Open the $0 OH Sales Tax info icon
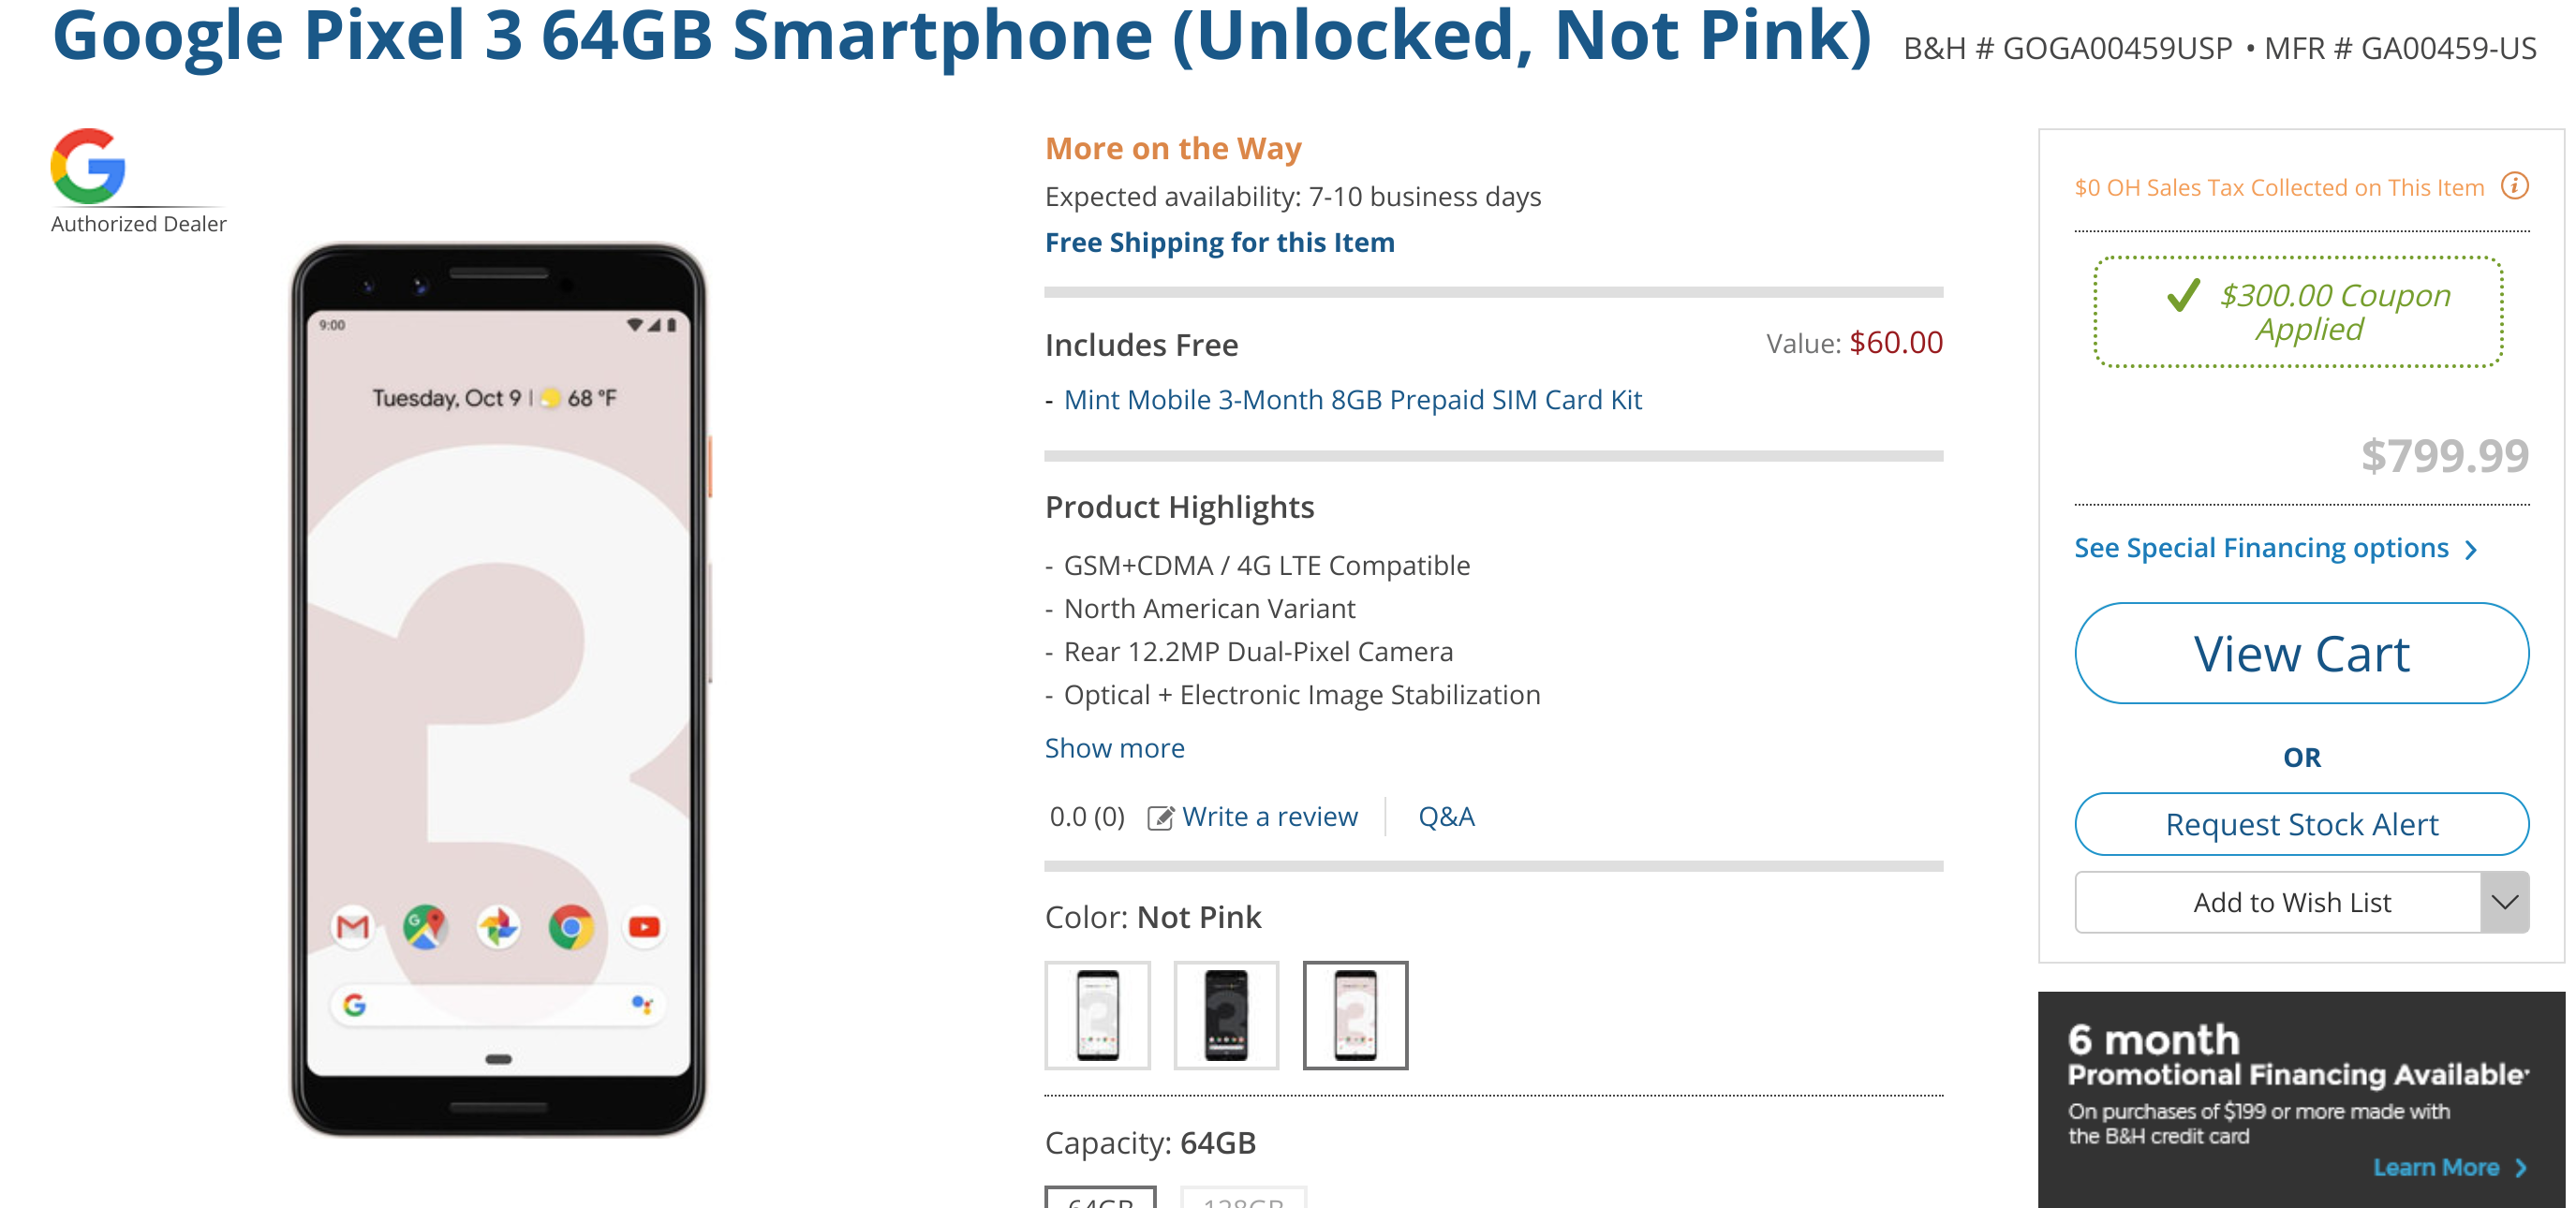Image resolution: width=2576 pixels, height=1208 pixels. click(x=2517, y=186)
